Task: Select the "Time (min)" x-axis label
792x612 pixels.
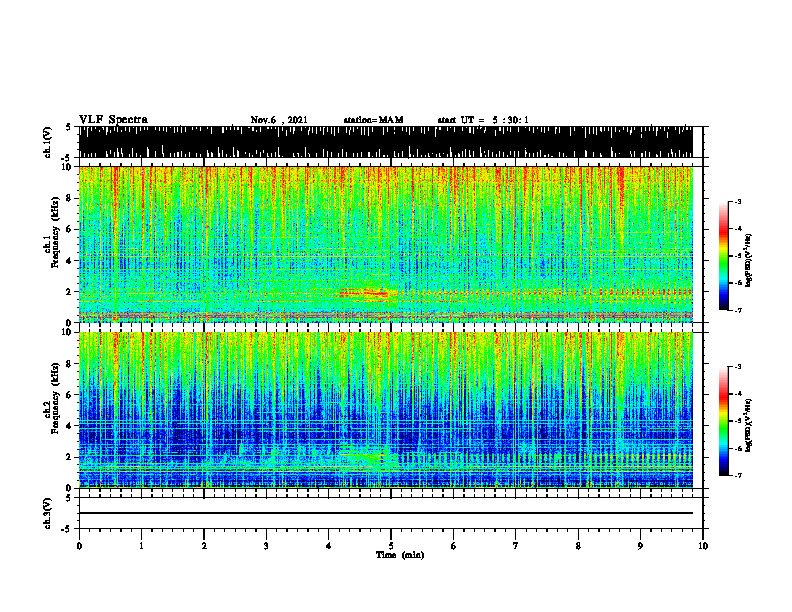Action: click(x=400, y=555)
